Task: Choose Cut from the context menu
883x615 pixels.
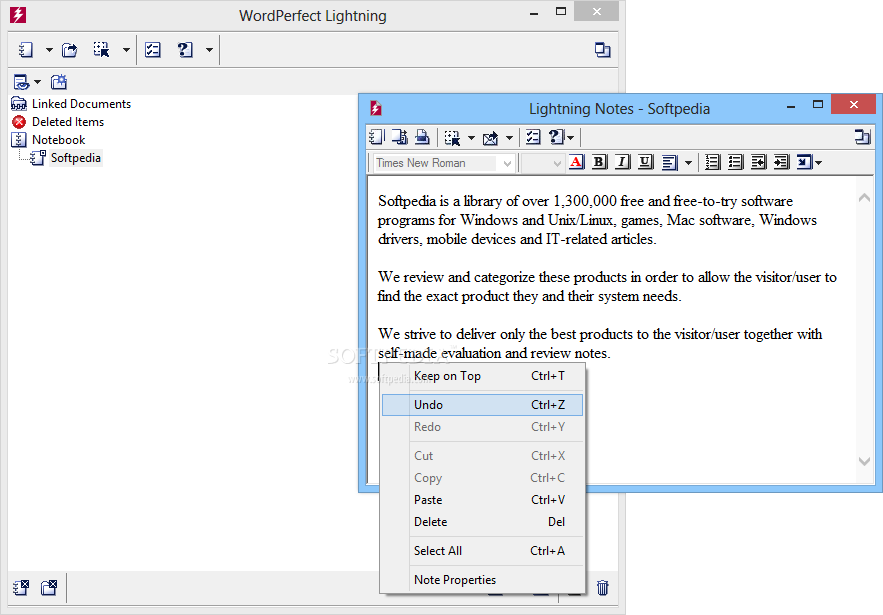Action: [x=483, y=456]
